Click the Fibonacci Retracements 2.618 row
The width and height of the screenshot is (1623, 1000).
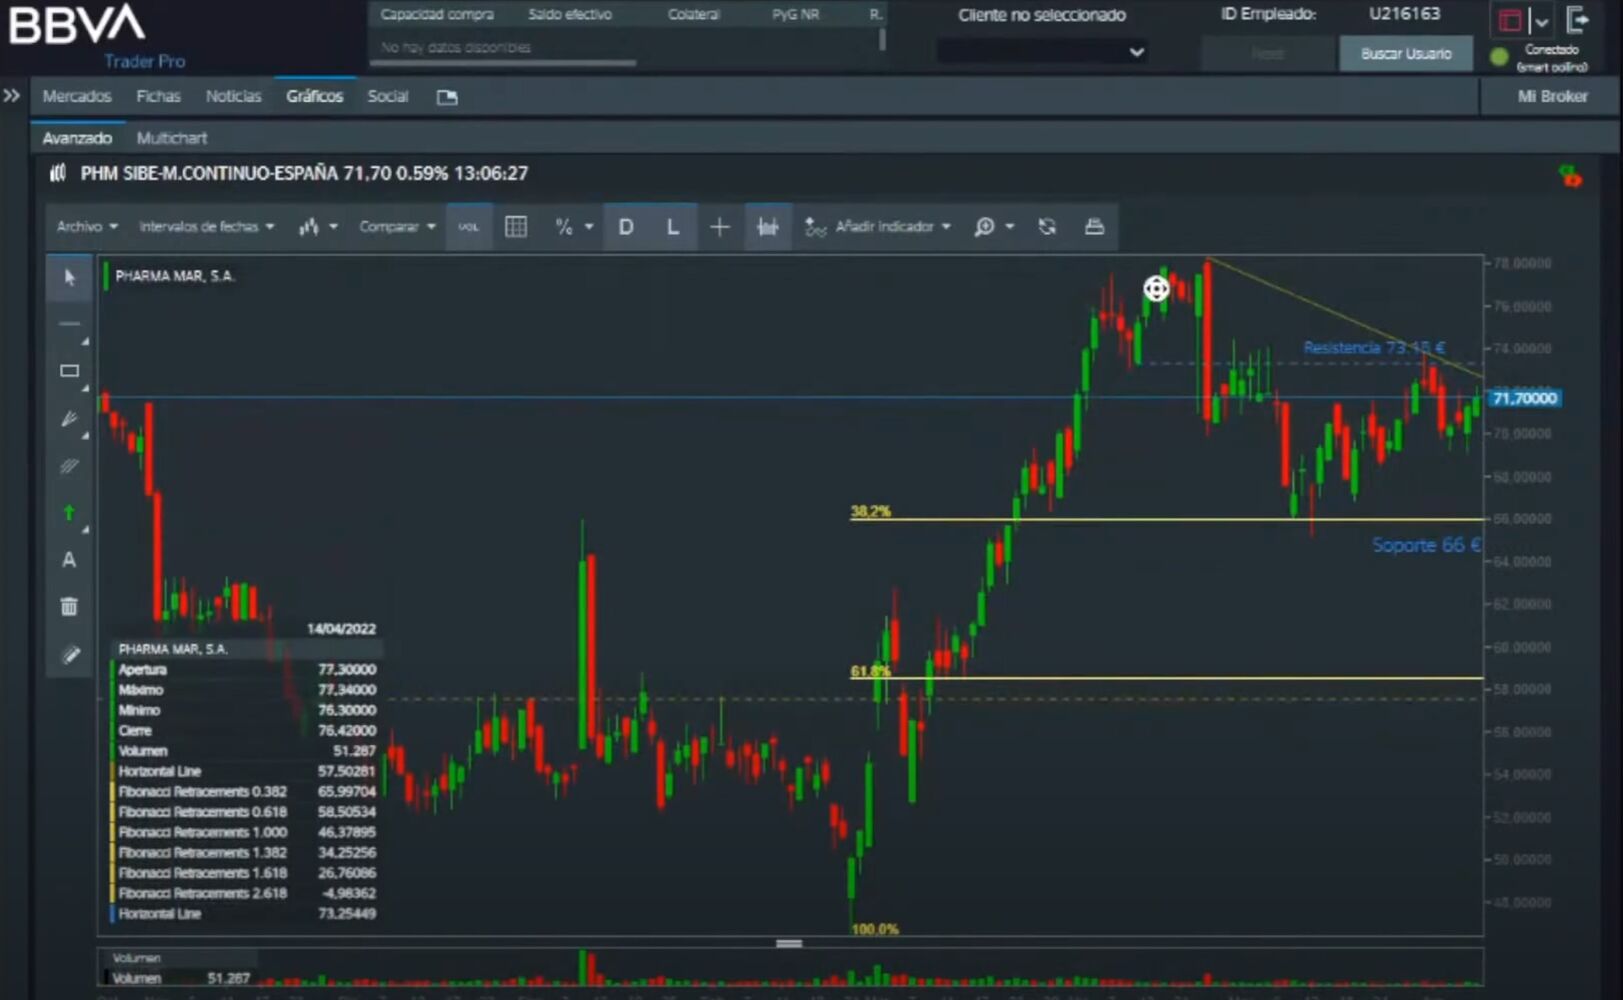coord(246,893)
